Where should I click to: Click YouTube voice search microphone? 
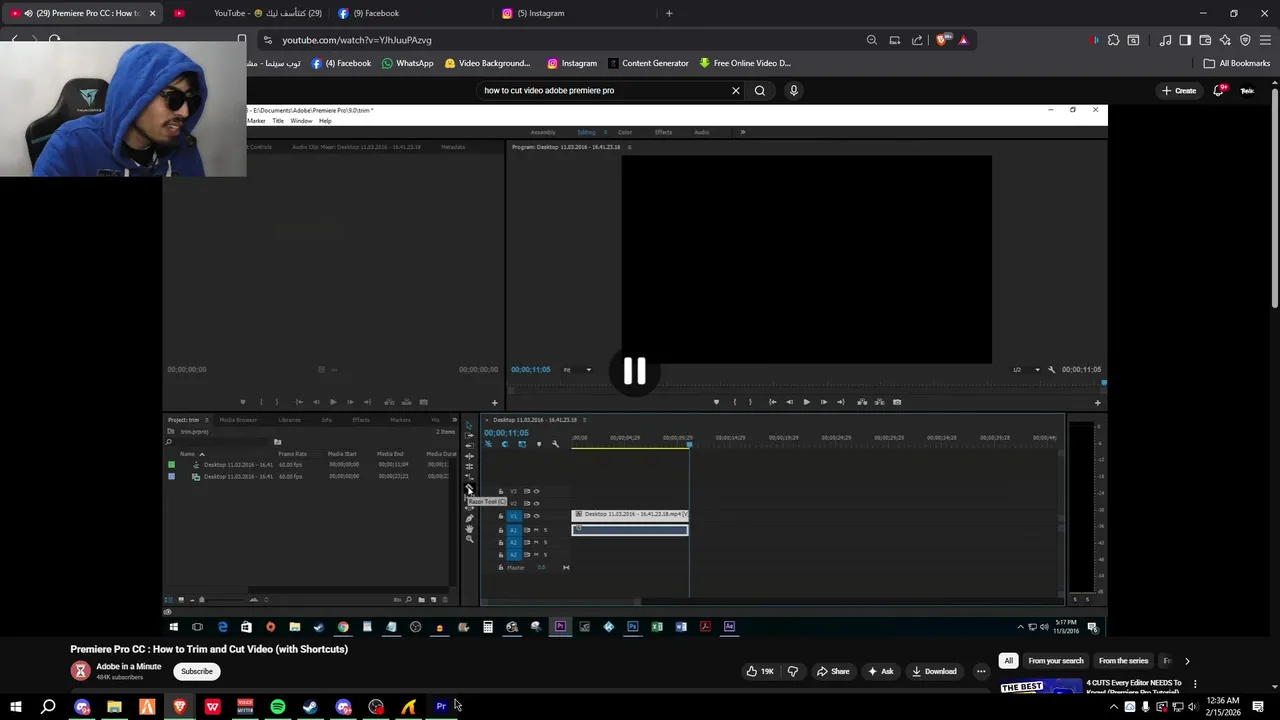pos(794,90)
